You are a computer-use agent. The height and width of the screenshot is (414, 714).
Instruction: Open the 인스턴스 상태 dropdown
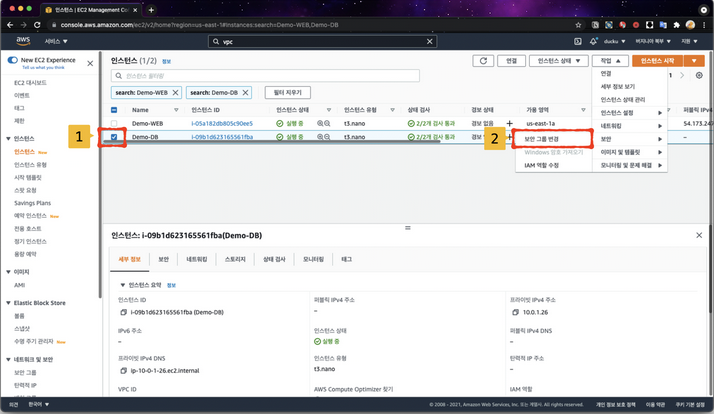[558, 61]
